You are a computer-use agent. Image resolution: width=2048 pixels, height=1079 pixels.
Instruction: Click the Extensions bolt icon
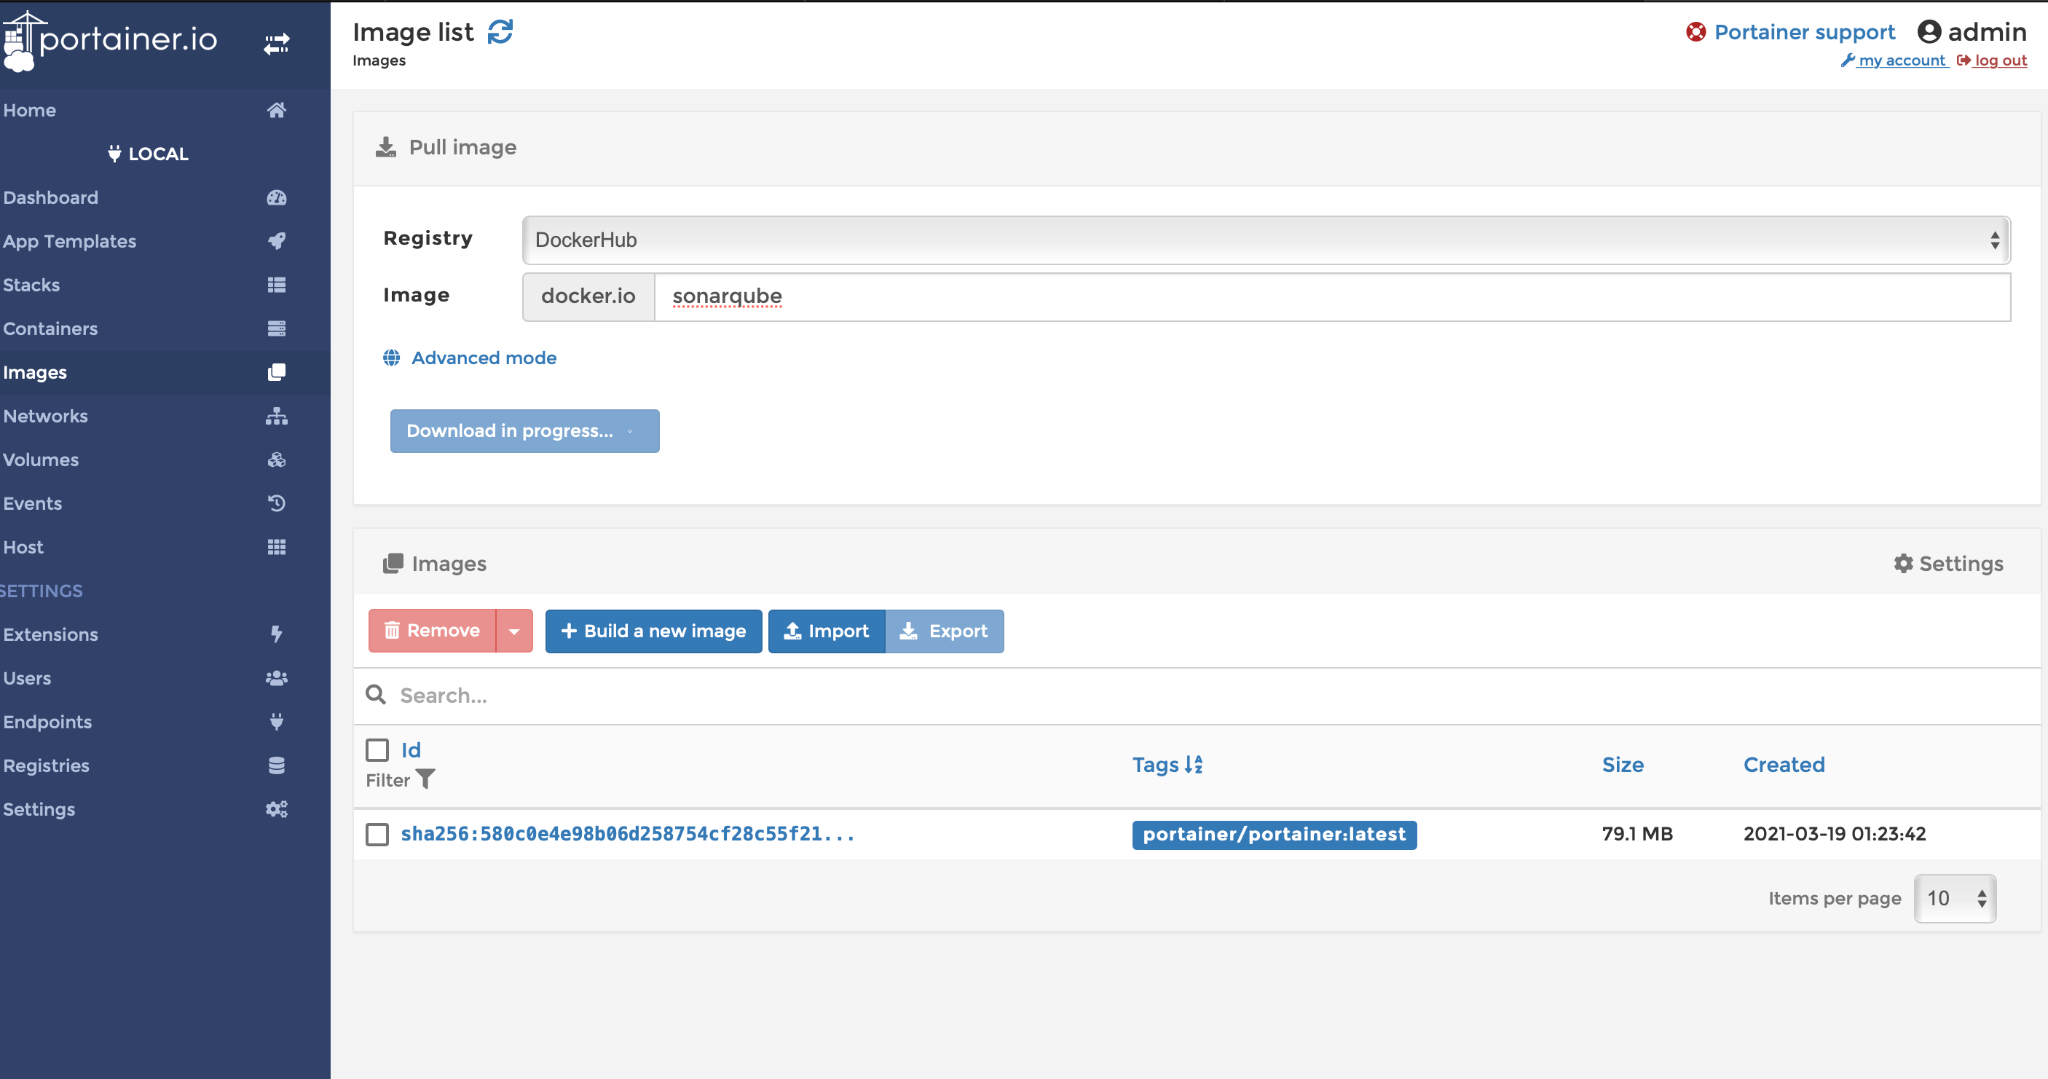(277, 634)
